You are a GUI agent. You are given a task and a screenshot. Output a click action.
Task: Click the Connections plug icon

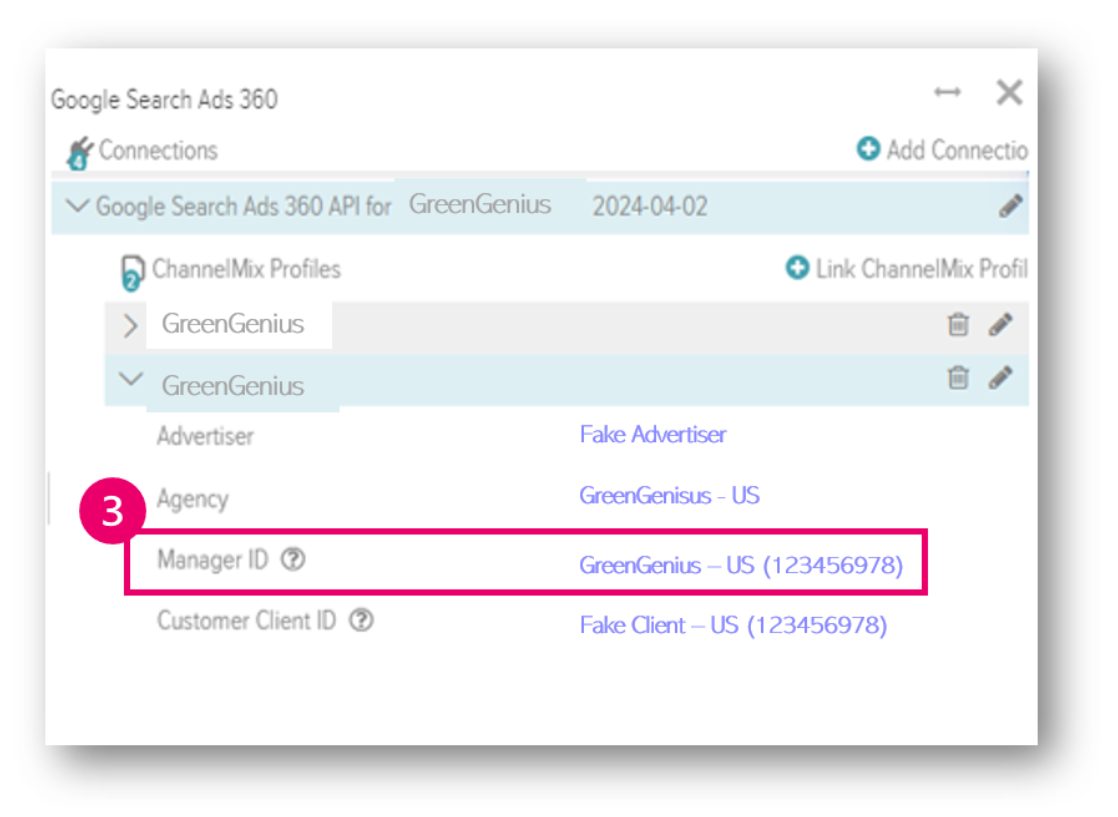(79, 153)
